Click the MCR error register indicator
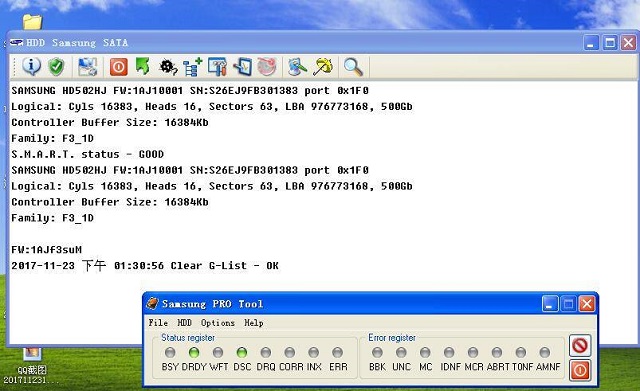 [x=473, y=352]
